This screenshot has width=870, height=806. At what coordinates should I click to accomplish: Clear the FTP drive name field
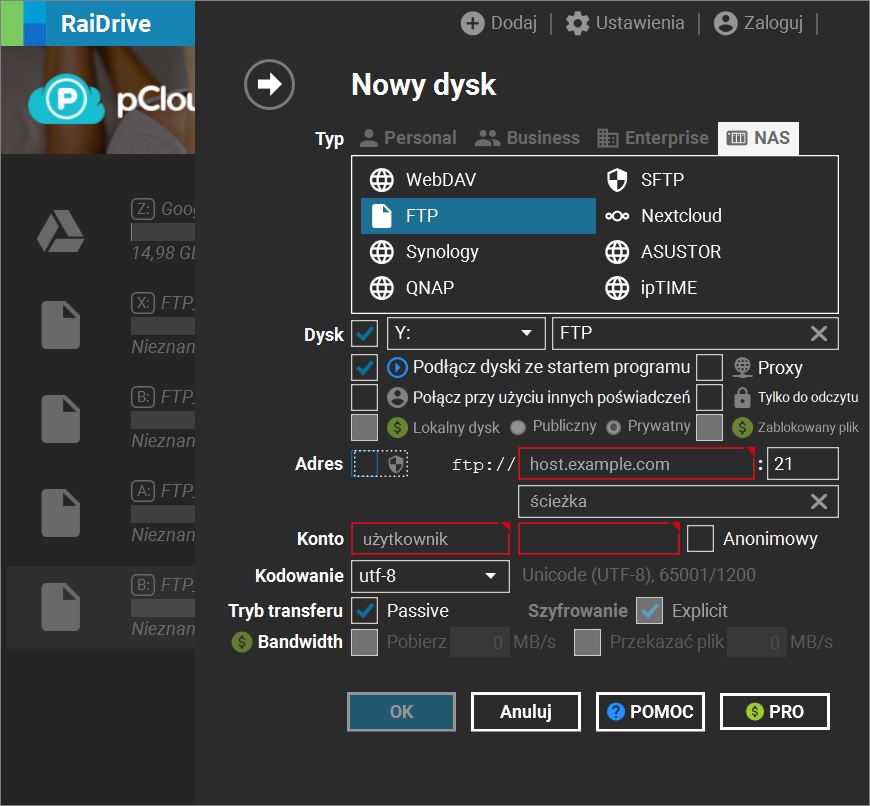(819, 333)
